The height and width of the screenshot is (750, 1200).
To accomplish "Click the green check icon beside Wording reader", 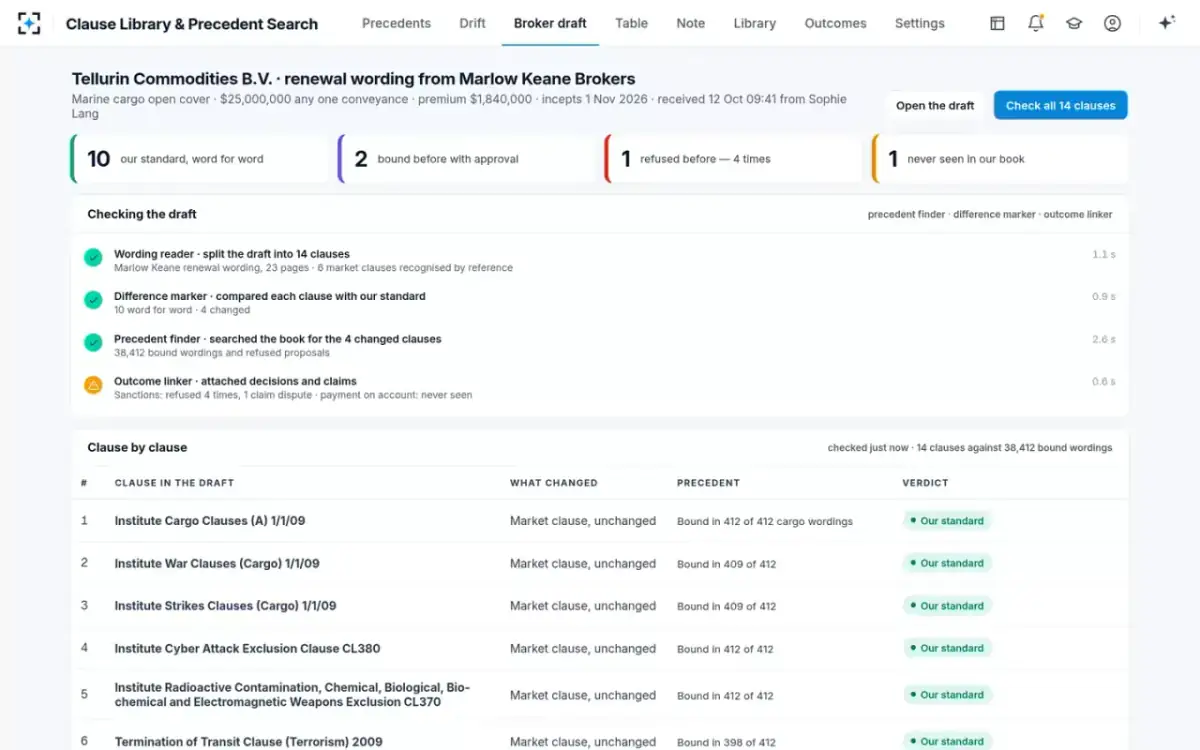I will [93, 258].
